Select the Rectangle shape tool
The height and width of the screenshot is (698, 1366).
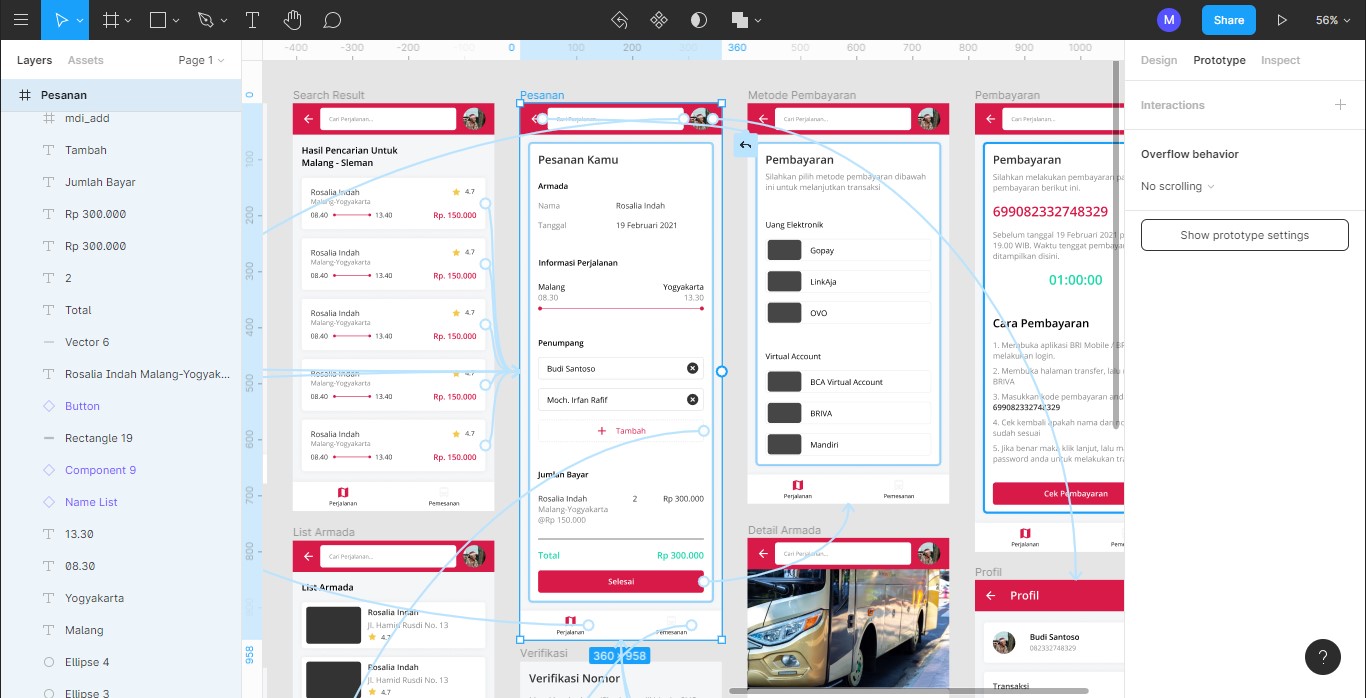tap(158, 20)
